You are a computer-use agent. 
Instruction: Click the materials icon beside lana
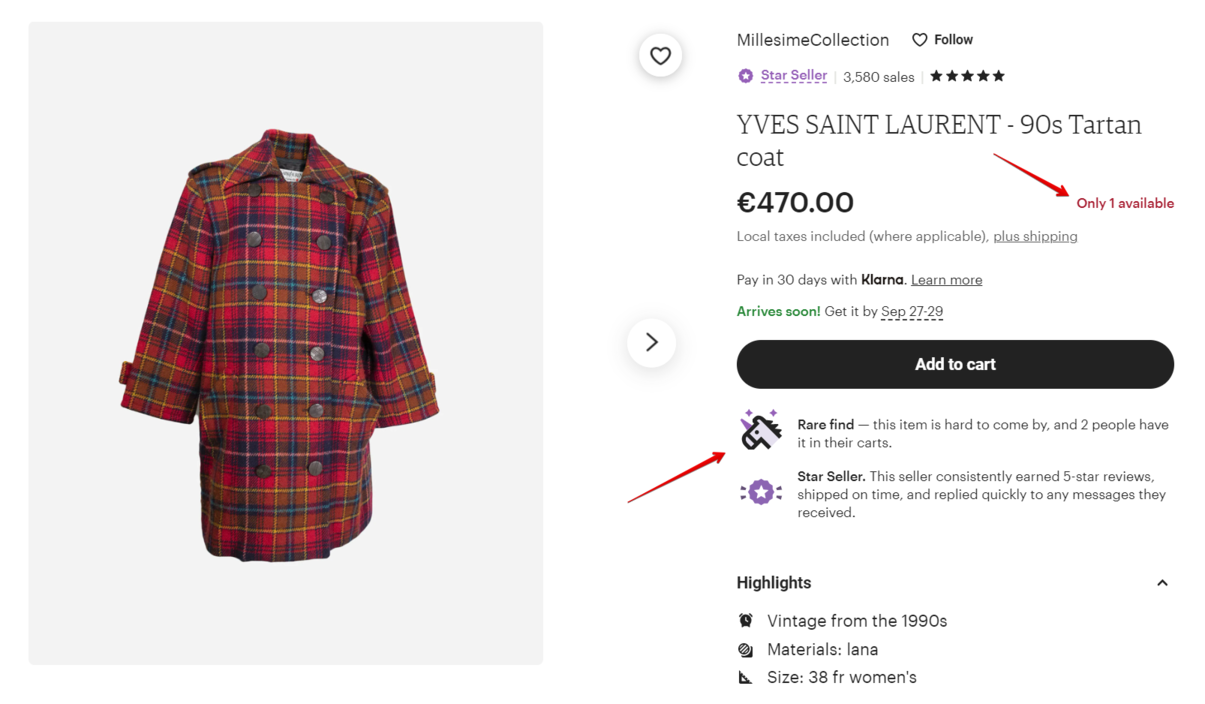746,649
